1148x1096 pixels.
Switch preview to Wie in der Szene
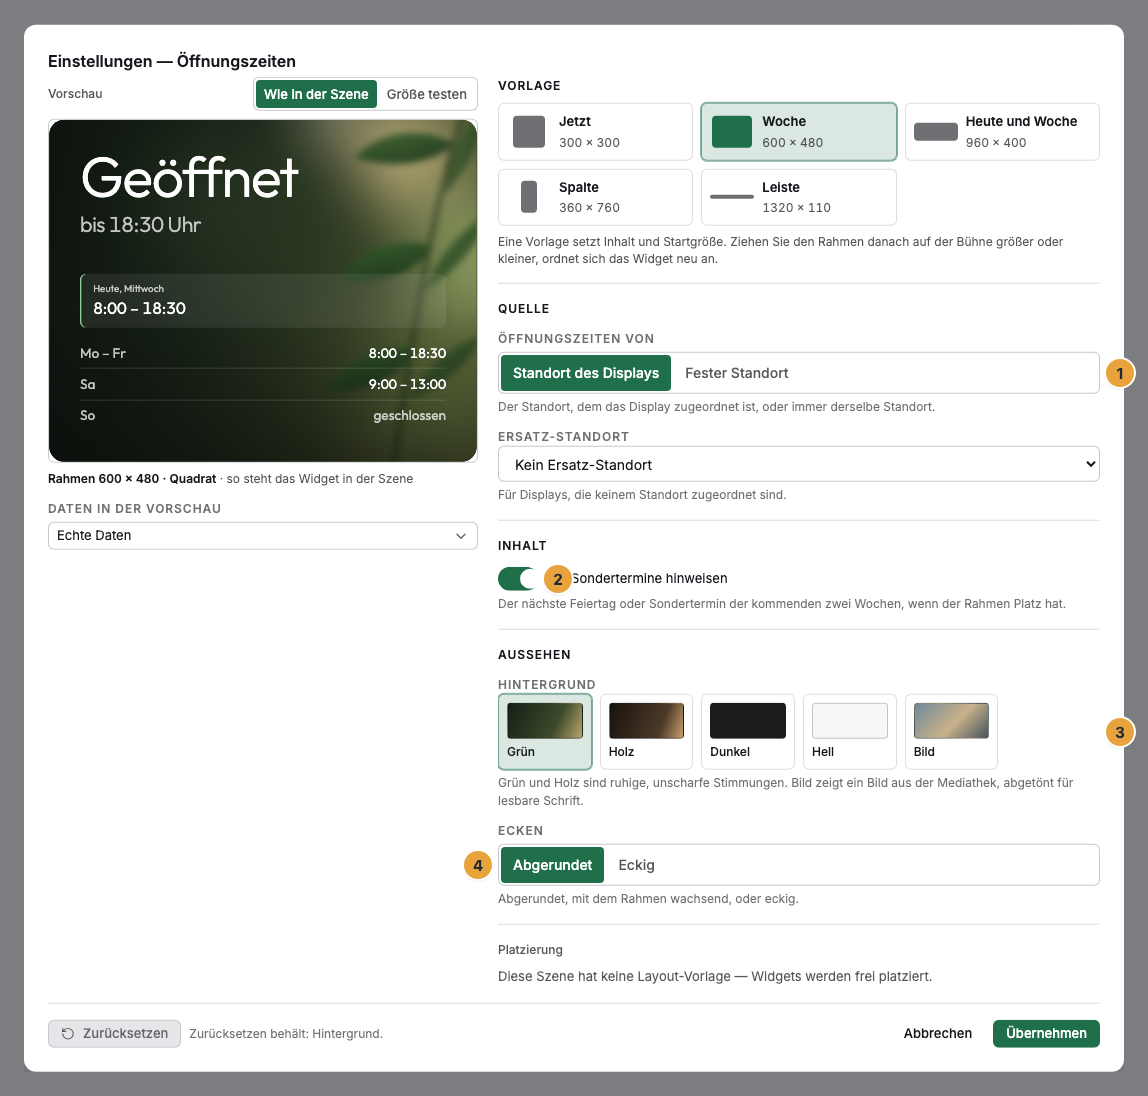(316, 94)
